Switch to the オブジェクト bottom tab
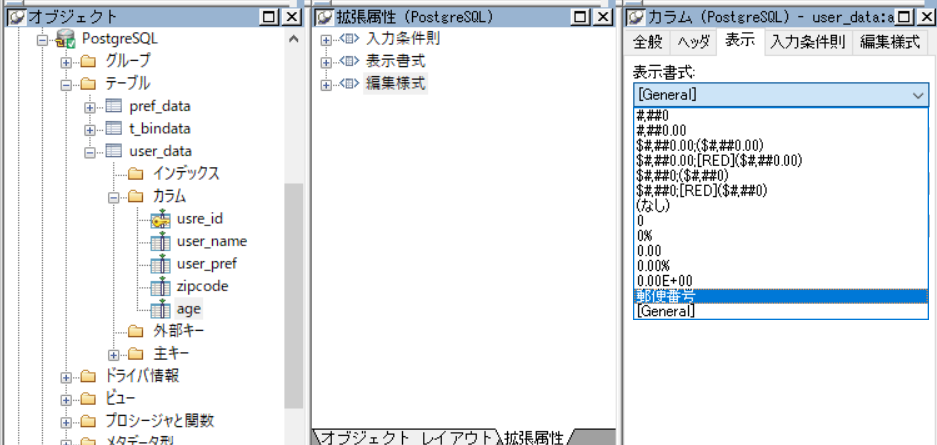 (364, 438)
